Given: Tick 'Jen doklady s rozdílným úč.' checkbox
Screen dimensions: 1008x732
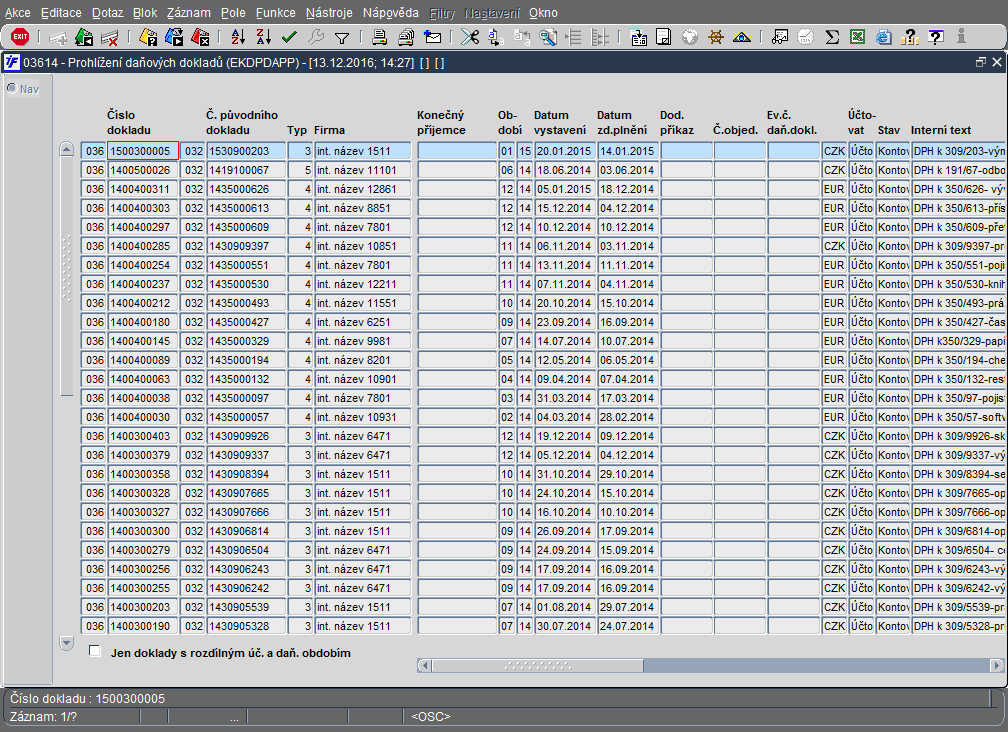Looking at the screenshot, I should [x=95, y=652].
